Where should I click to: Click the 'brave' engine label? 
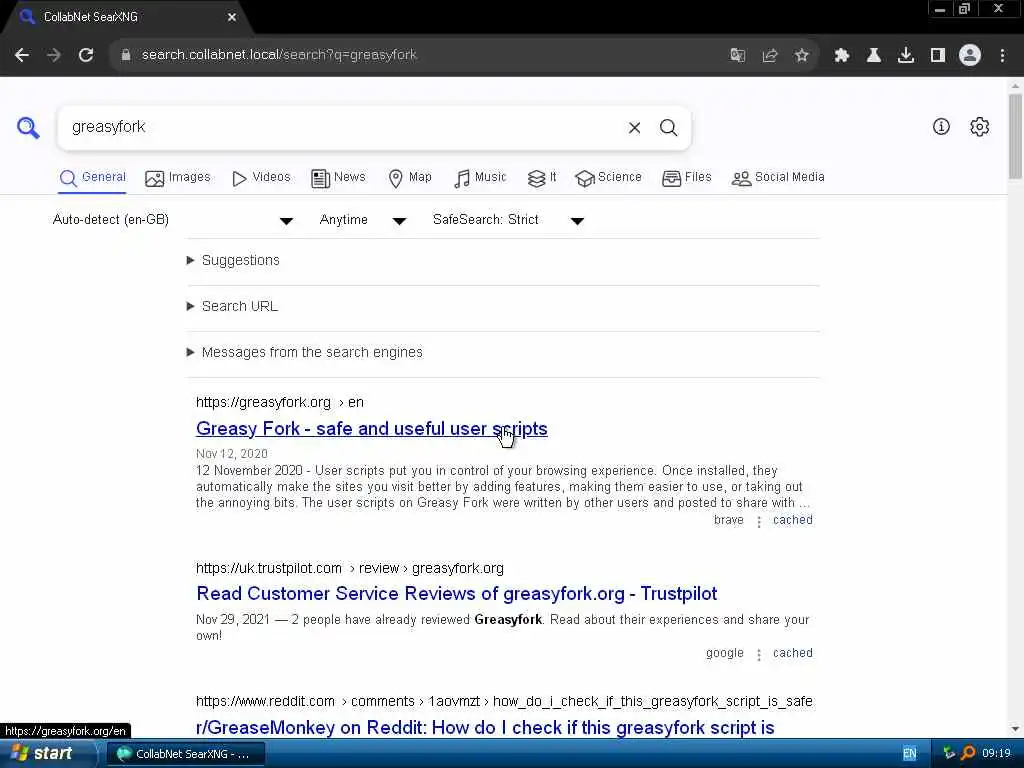pos(729,520)
